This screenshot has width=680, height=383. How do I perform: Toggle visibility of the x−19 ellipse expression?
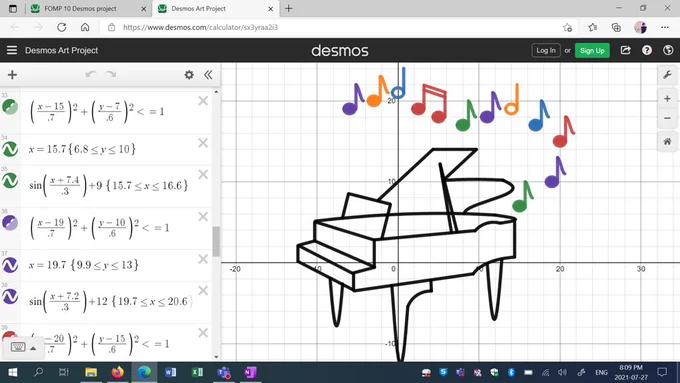(x=10, y=223)
